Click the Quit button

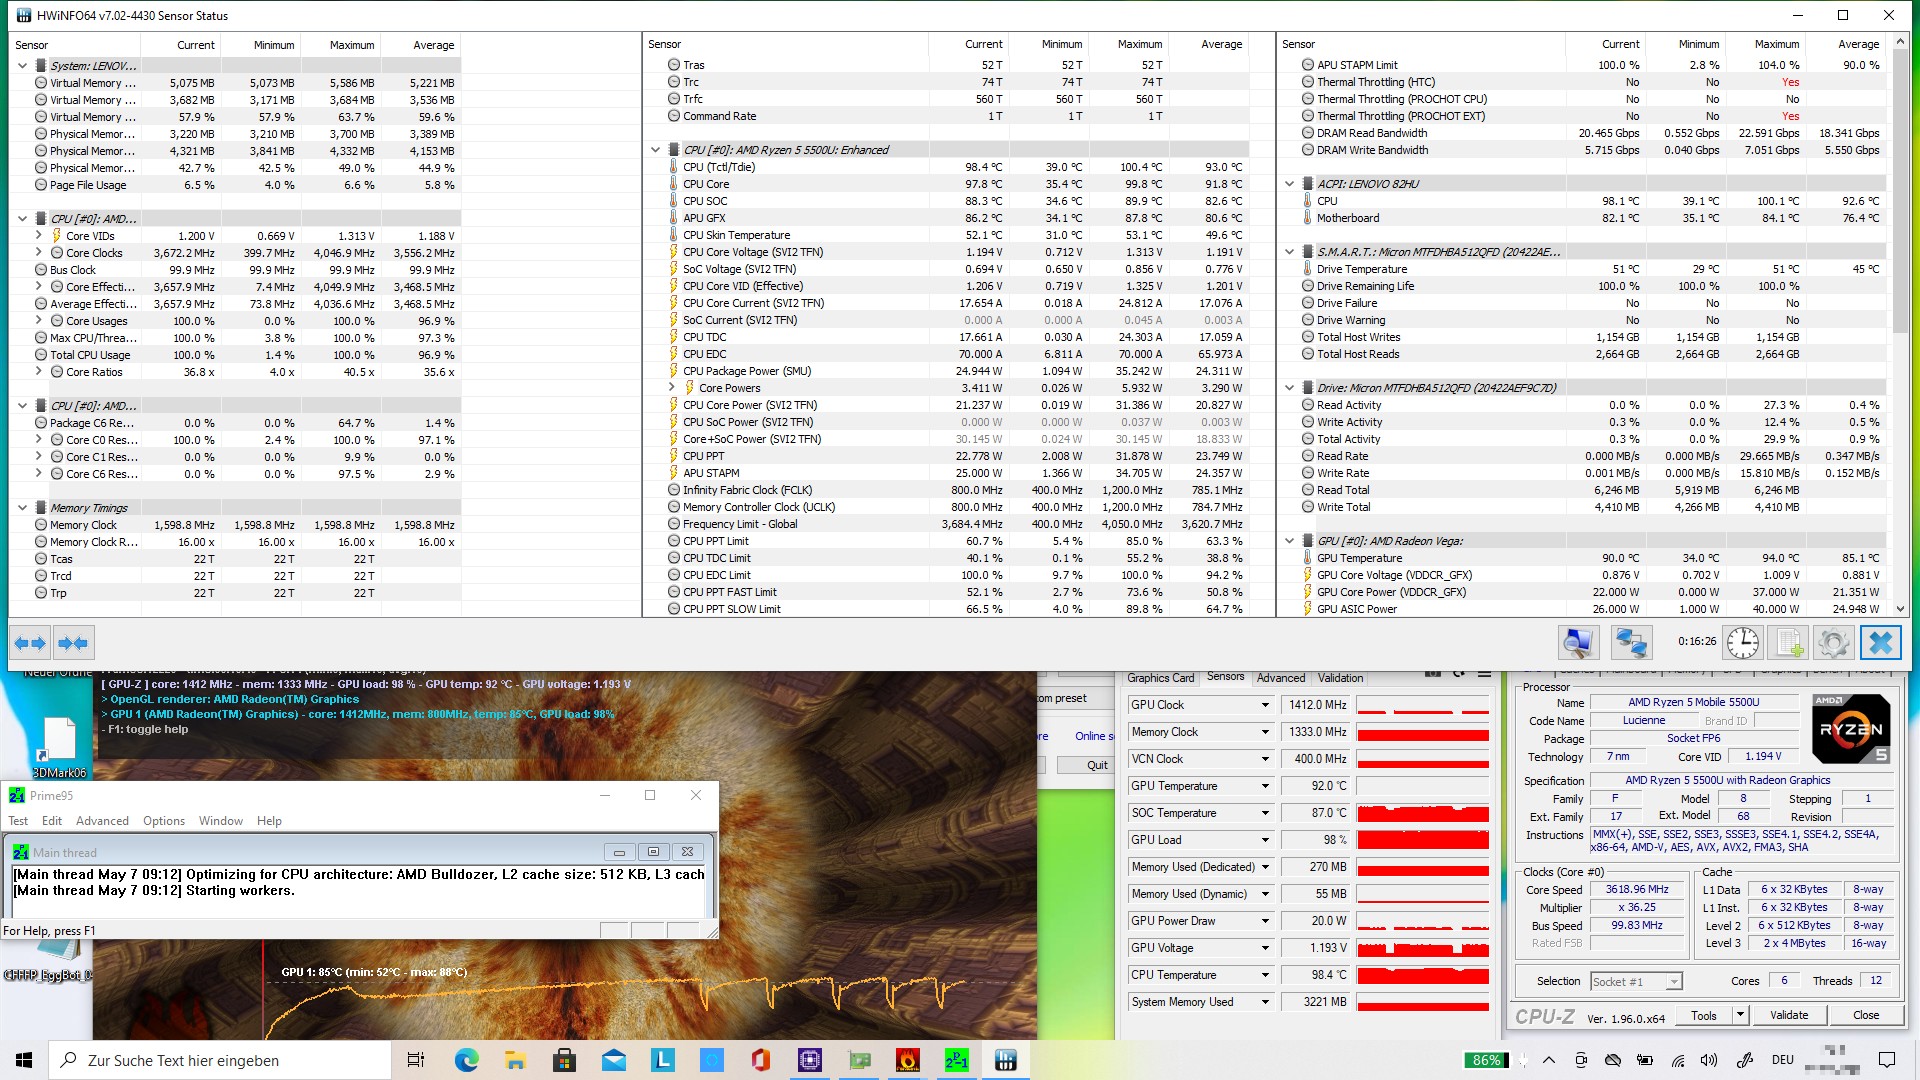(1097, 765)
